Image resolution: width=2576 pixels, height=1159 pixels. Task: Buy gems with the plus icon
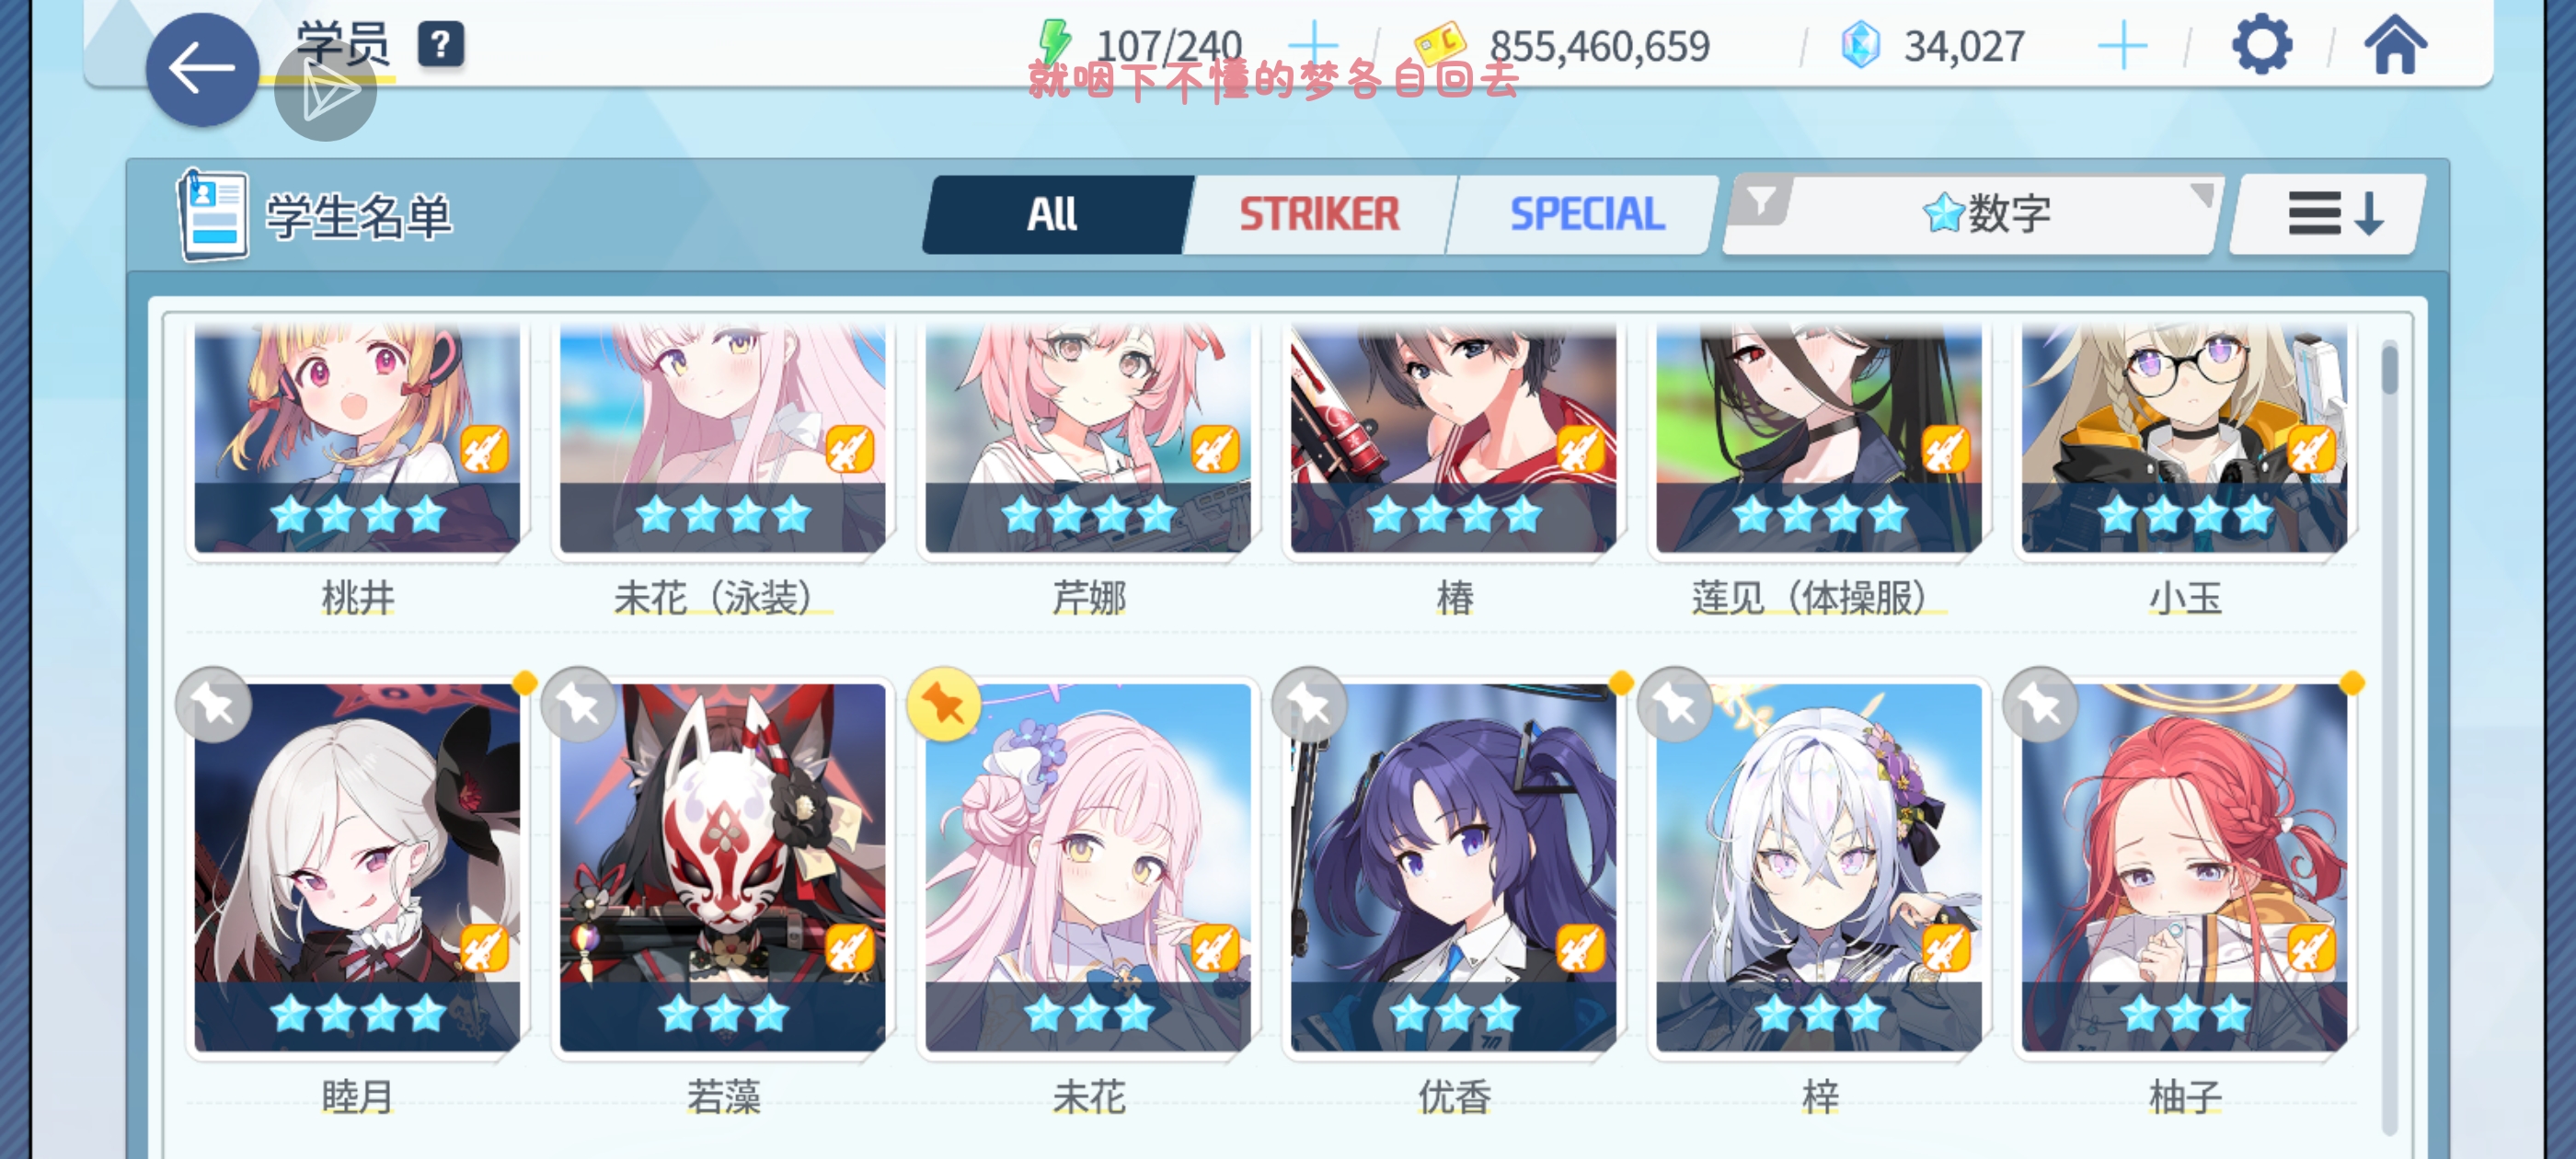tap(2122, 46)
